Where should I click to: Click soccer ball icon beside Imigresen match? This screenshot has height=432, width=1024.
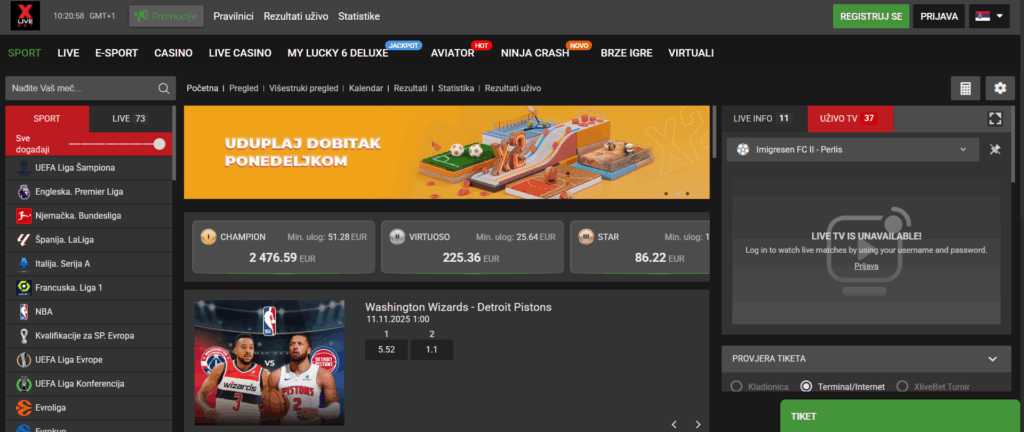pos(743,149)
